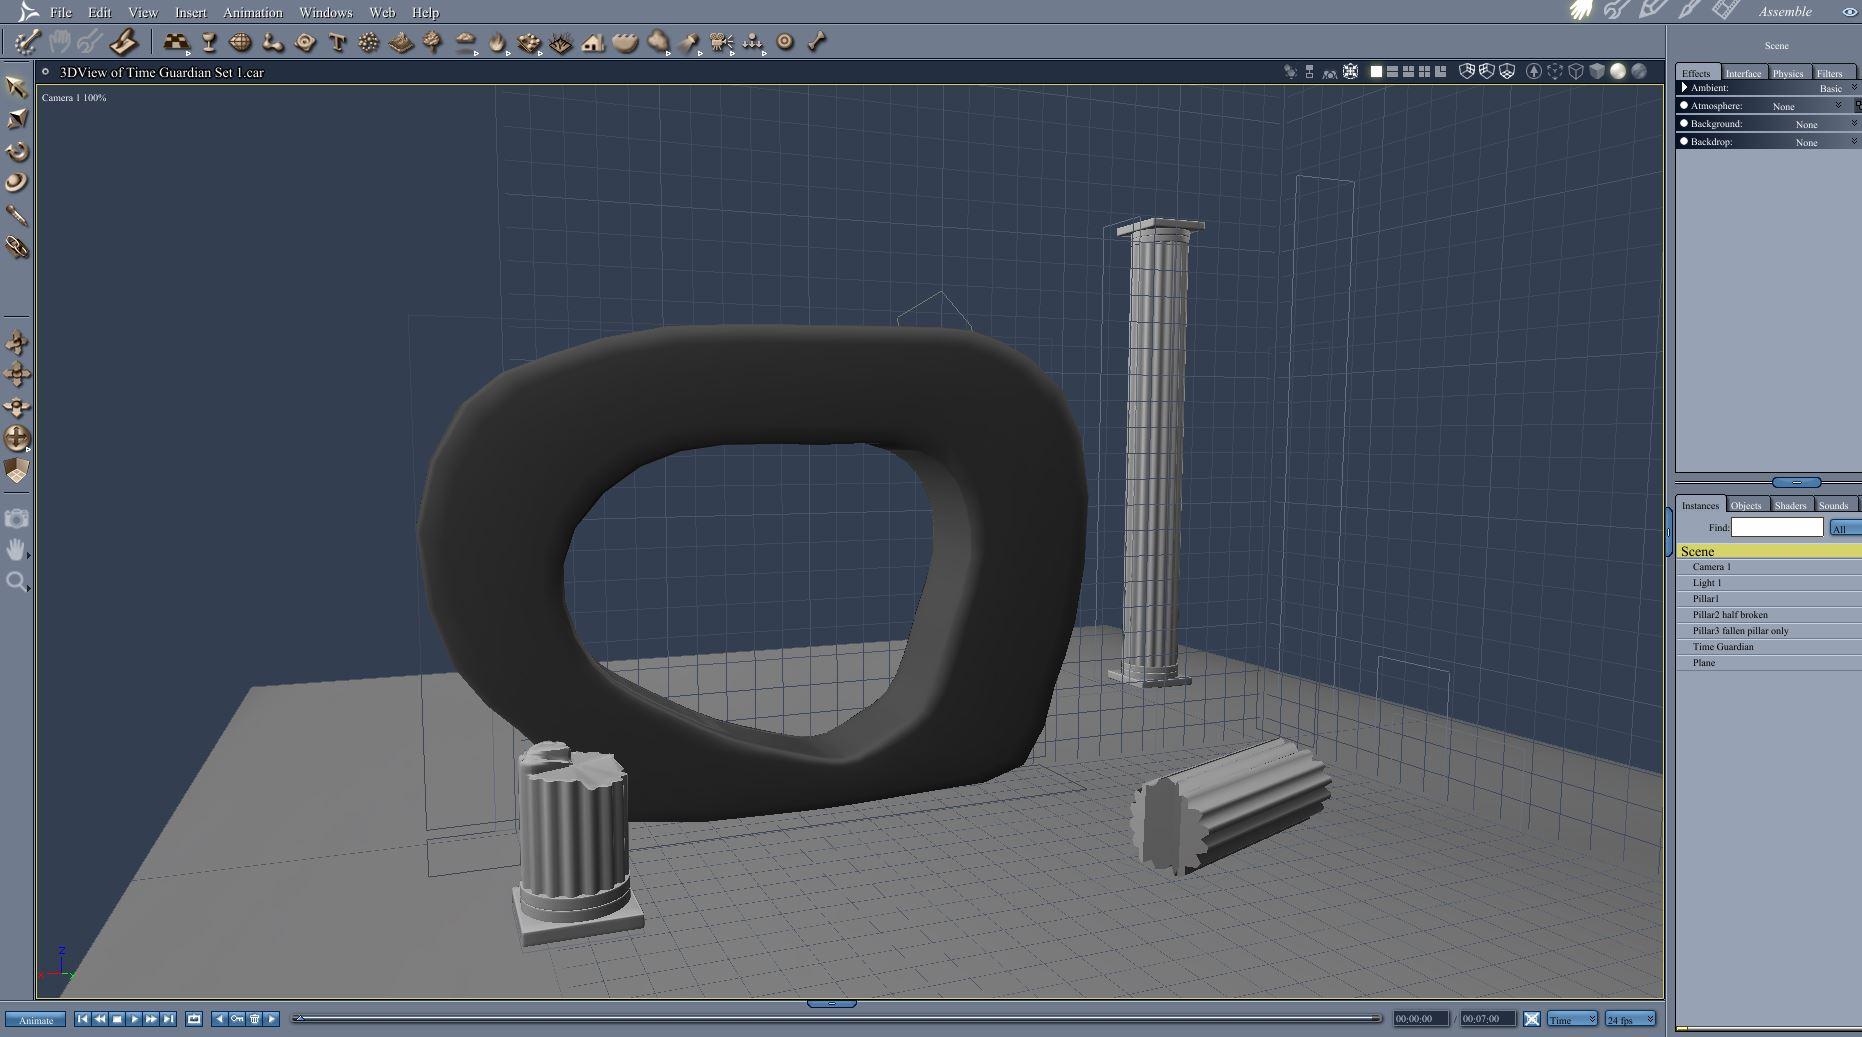Insert a house architectural object
Viewport: 1862px width, 1037px height.
[593, 42]
